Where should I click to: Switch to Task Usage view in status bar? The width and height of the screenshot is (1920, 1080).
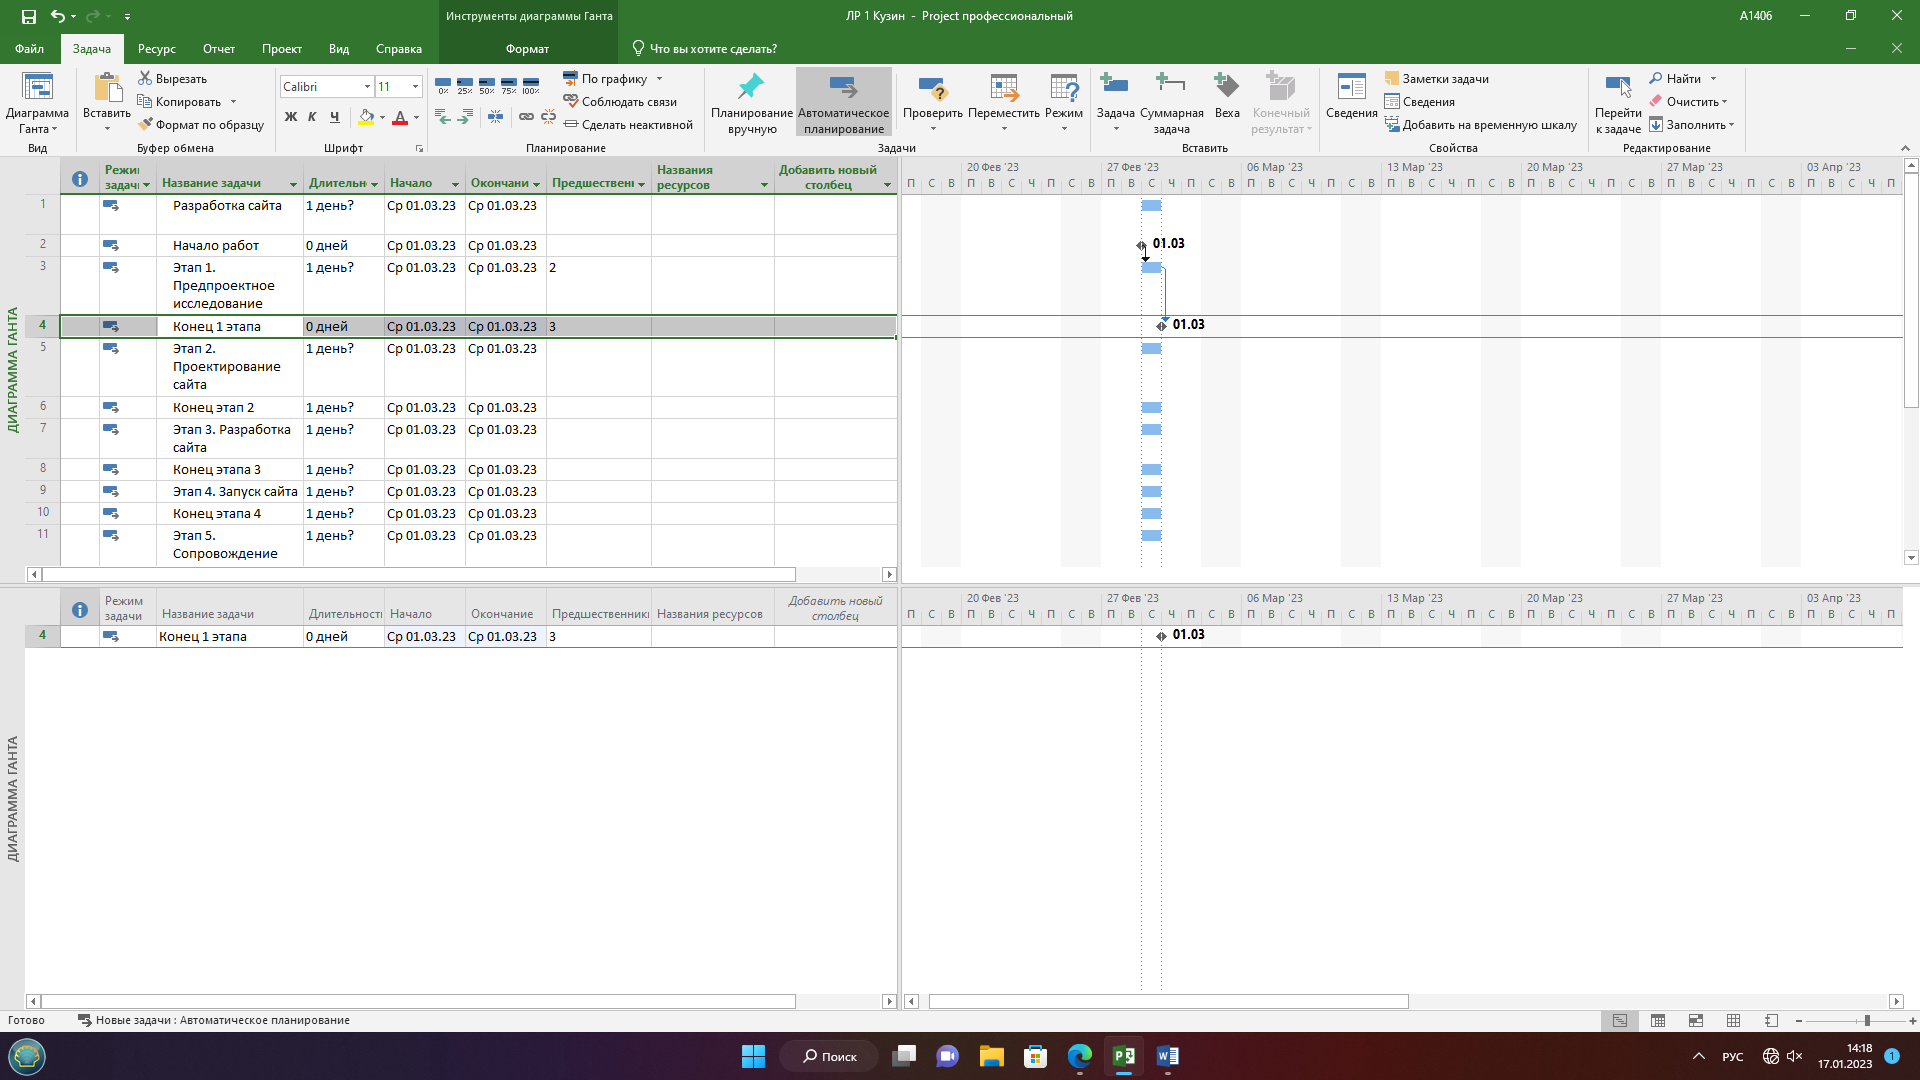(x=1658, y=1020)
